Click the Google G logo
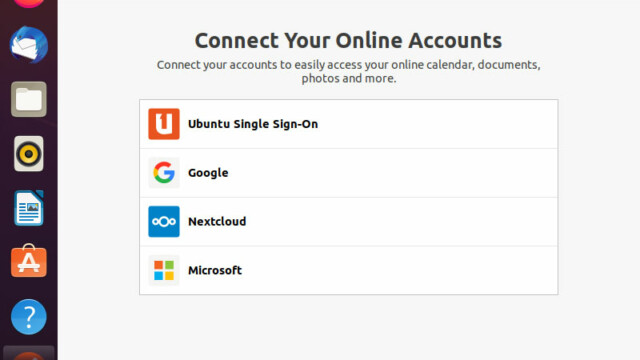 click(x=164, y=173)
